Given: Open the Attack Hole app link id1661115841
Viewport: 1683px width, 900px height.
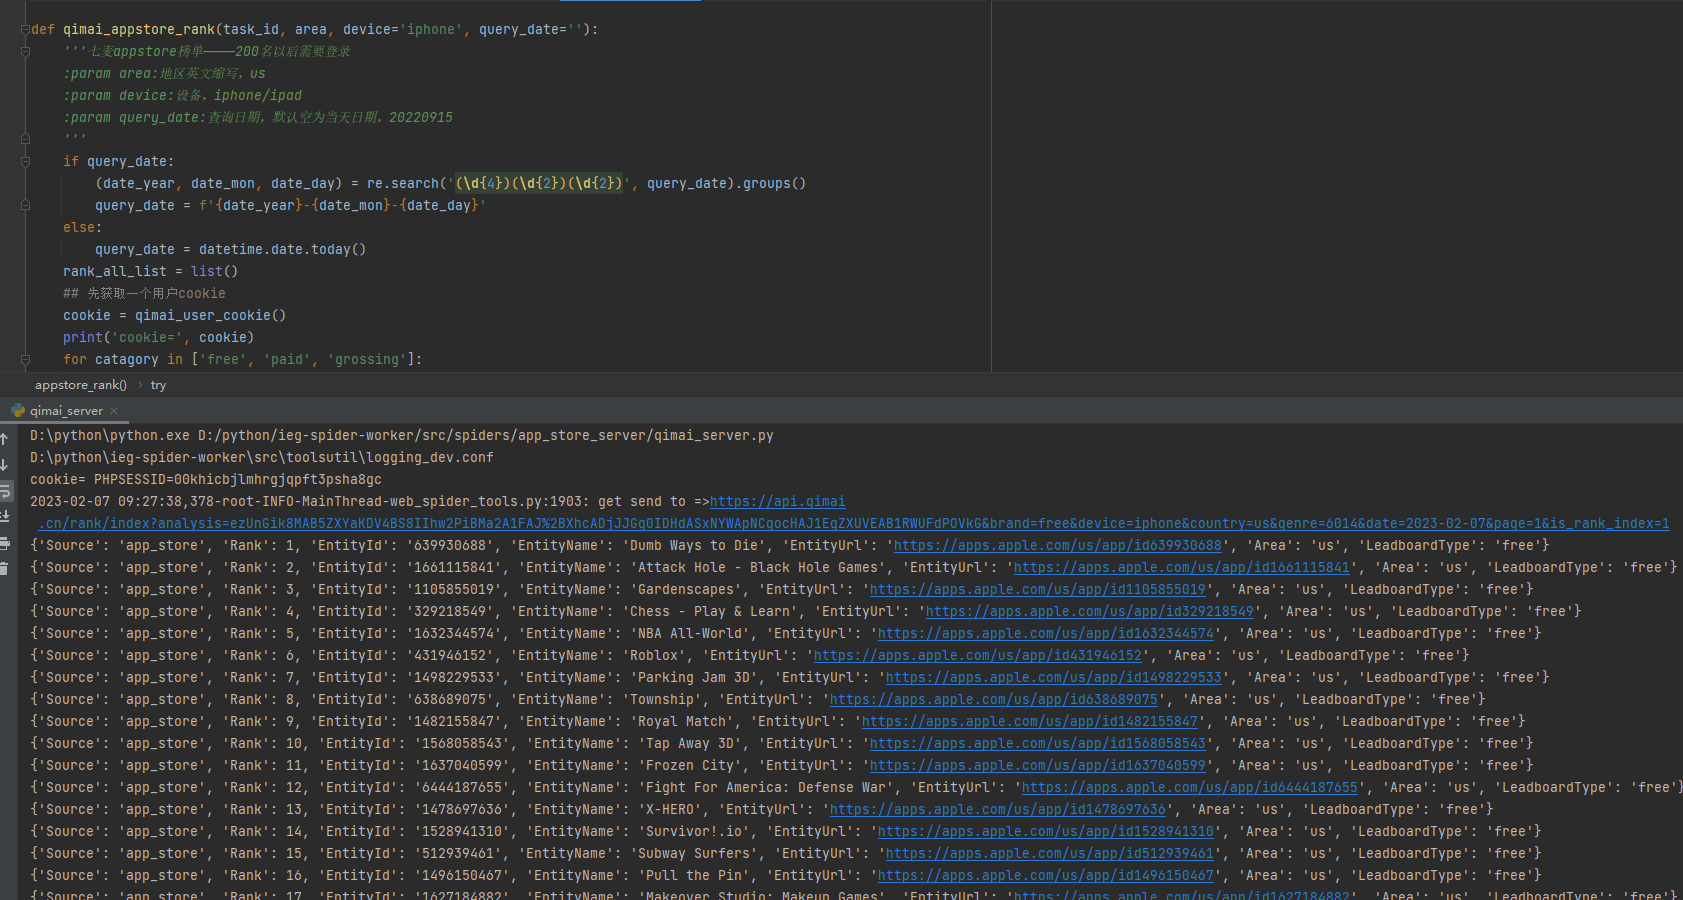Looking at the screenshot, I should pyautogui.click(x=1181, y=567).
